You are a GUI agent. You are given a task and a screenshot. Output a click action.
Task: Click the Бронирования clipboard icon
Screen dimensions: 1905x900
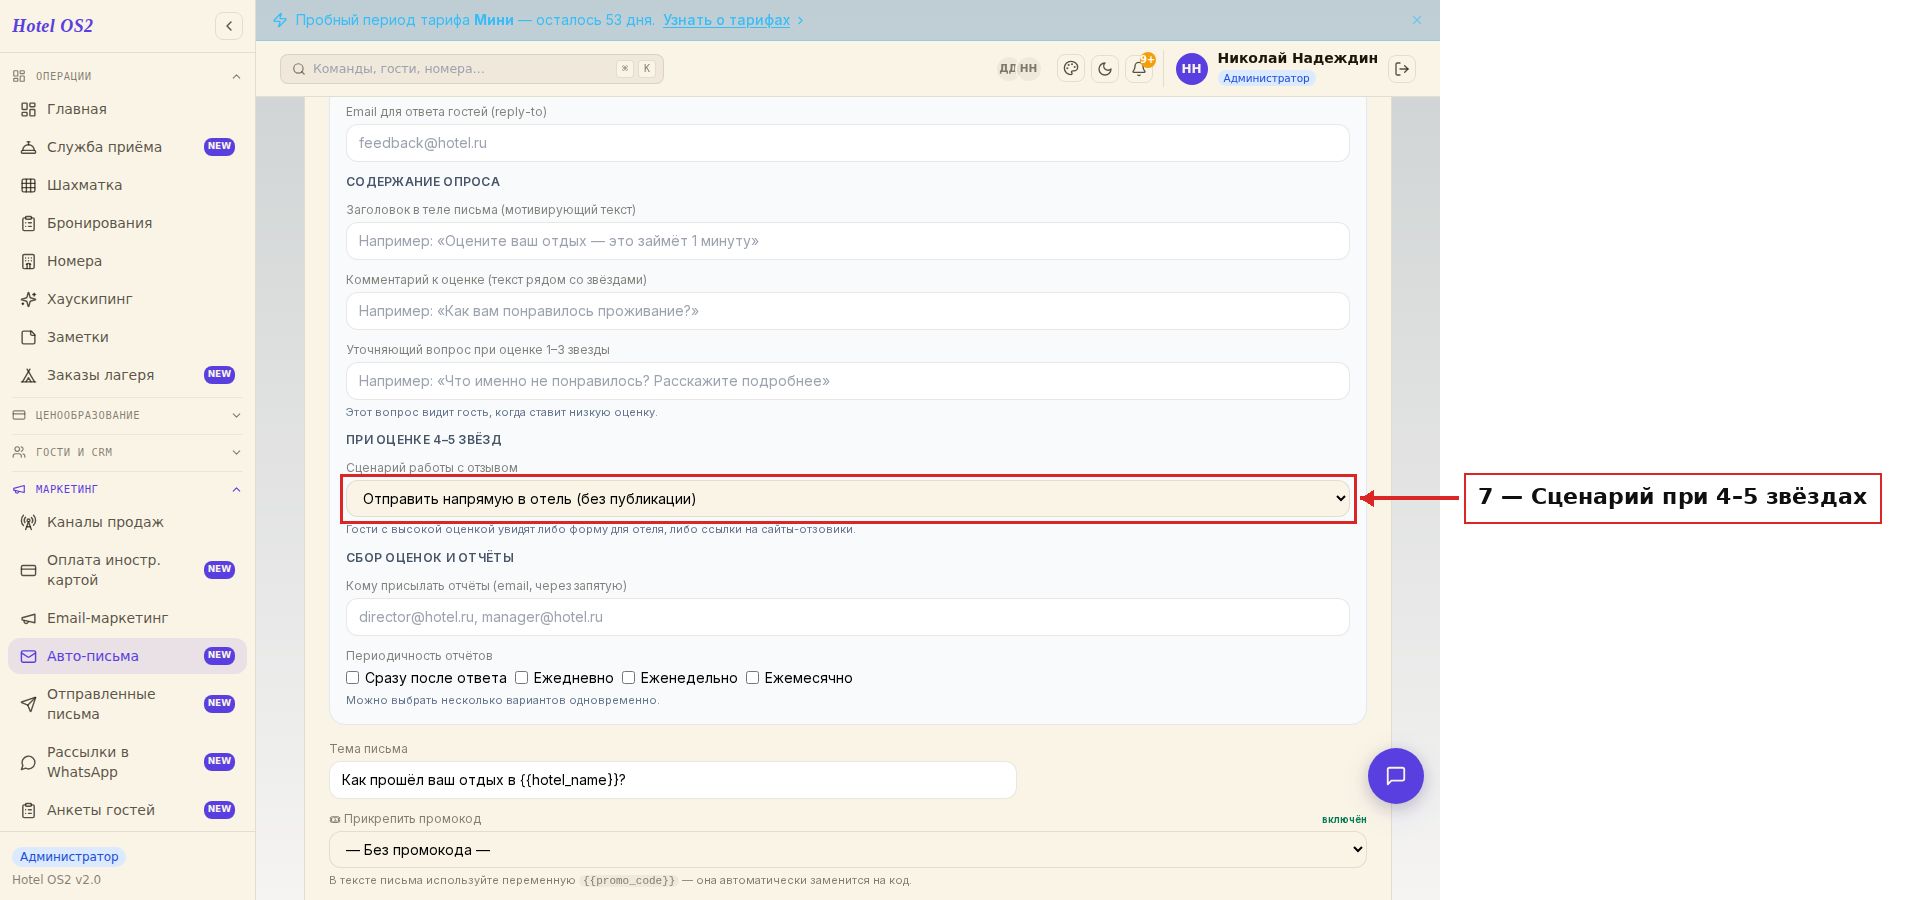click(x=29, y=223)
